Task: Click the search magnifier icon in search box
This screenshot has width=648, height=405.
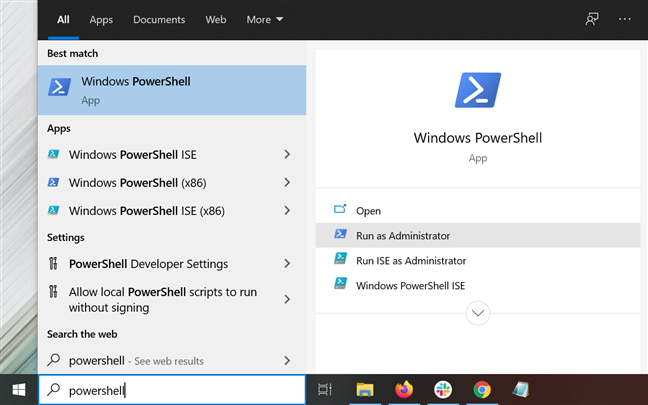Action: 54,389
